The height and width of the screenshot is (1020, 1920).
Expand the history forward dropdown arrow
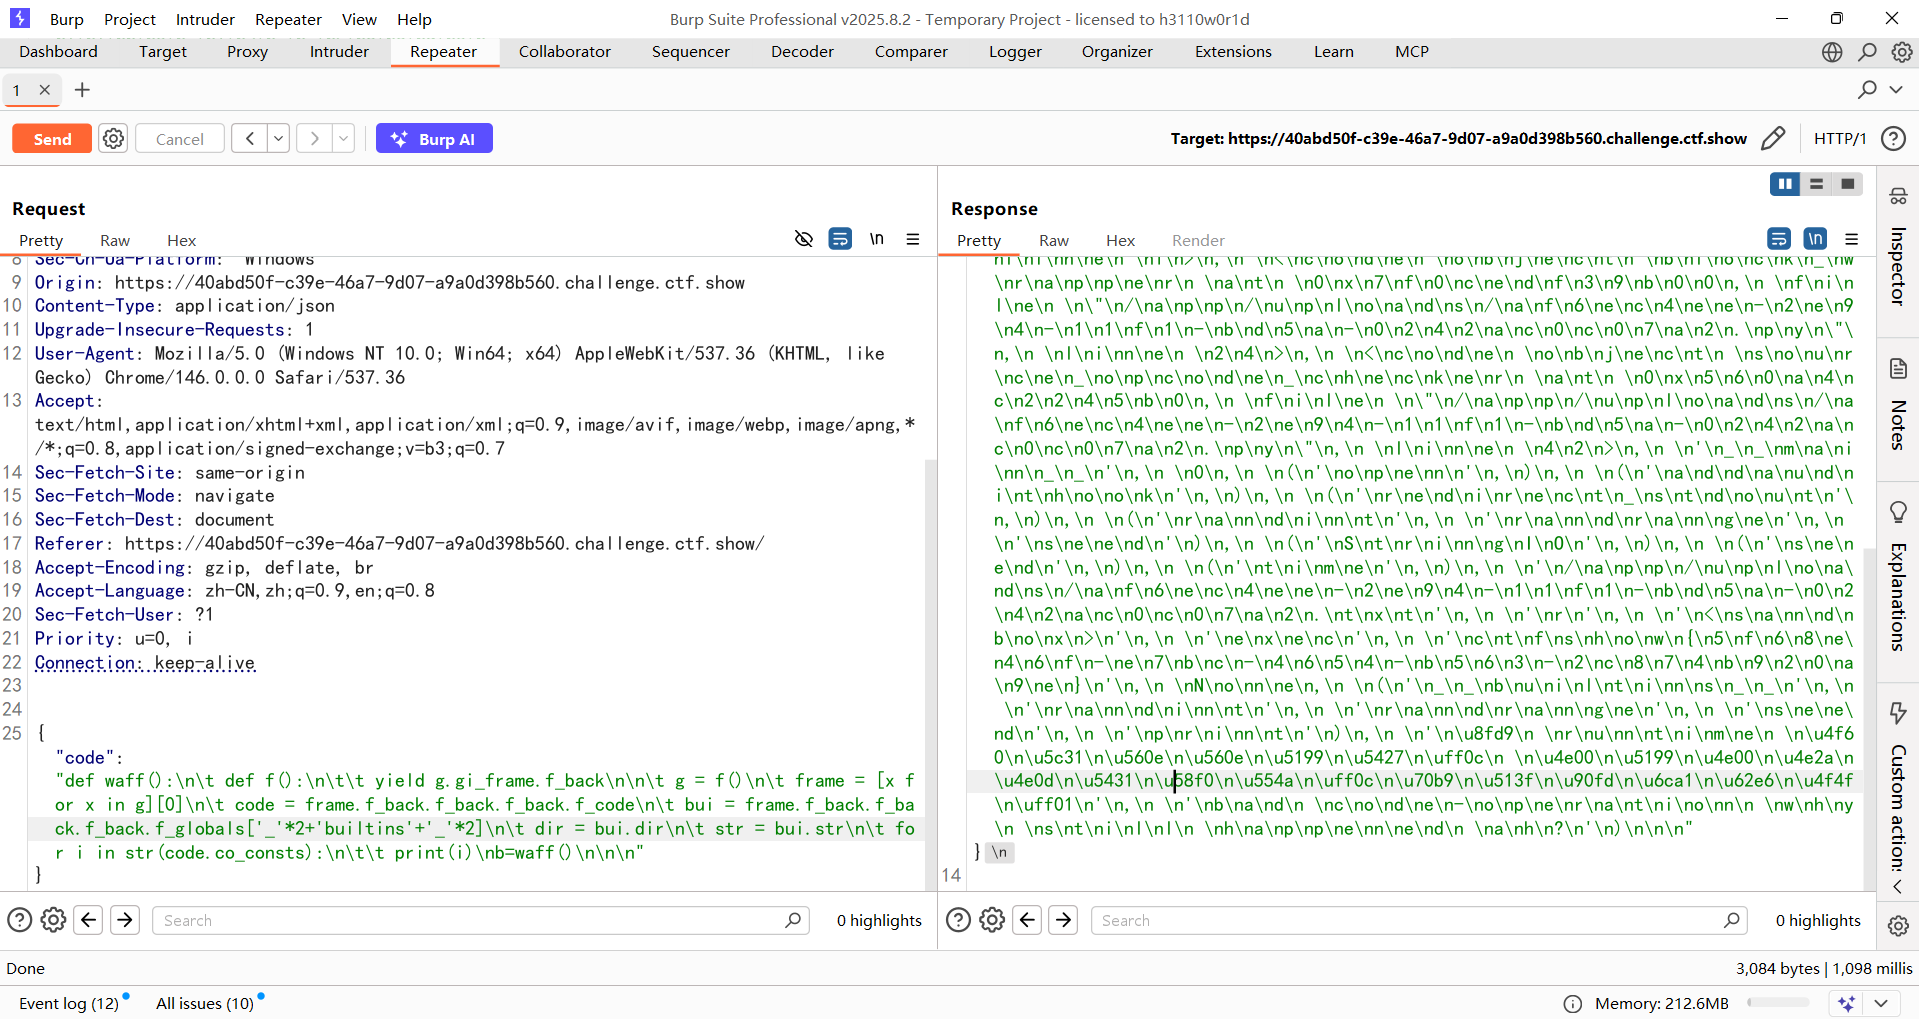343,139
